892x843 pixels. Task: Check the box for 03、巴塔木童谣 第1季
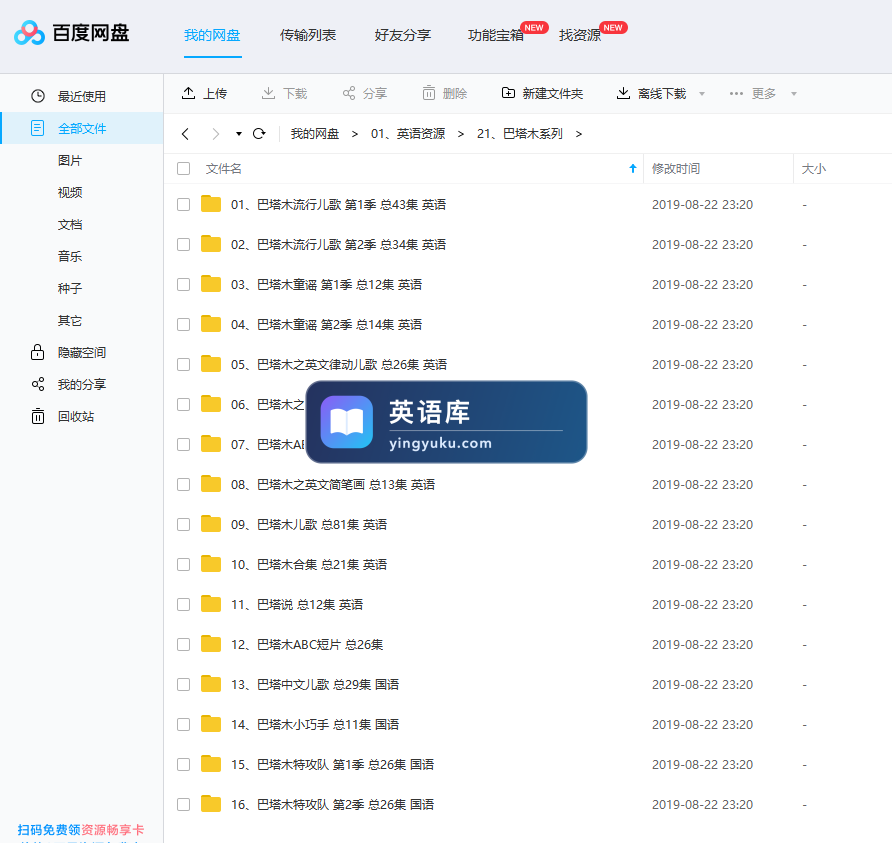point(183,284)
